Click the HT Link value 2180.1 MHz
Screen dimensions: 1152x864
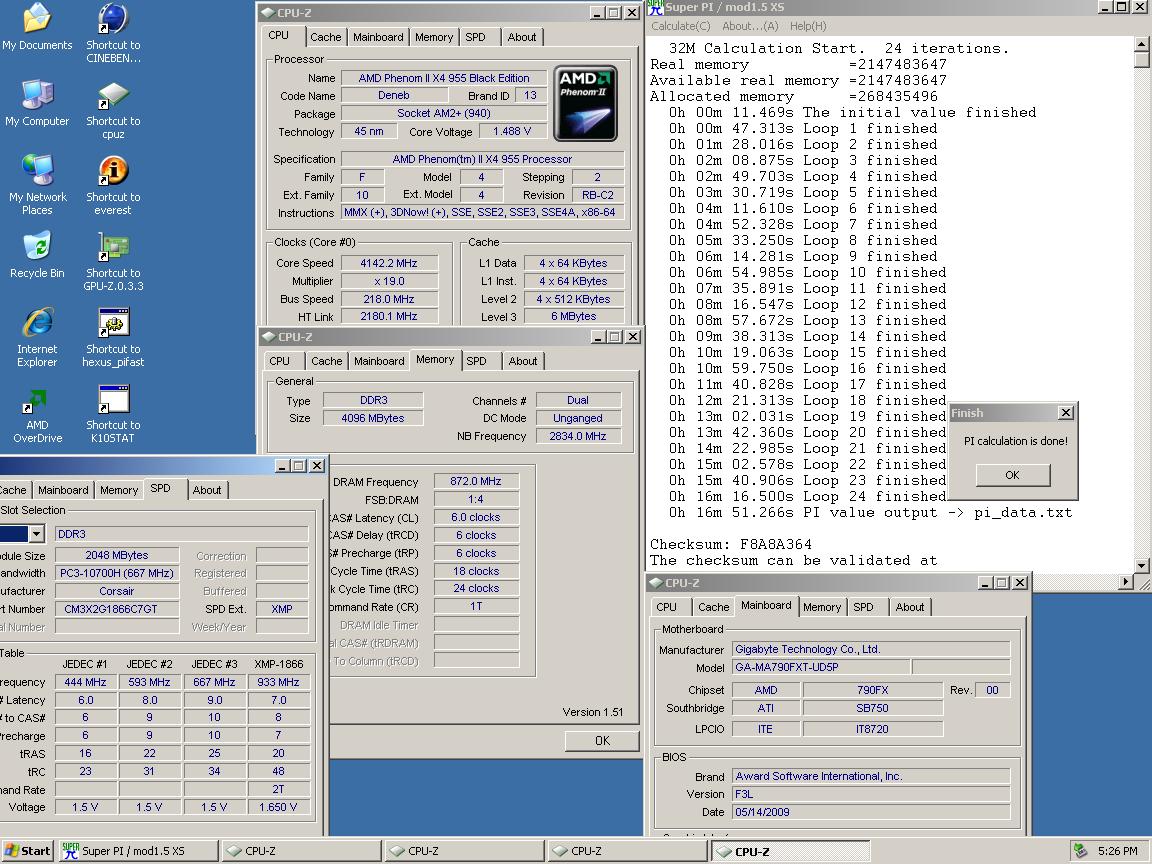tap(389, 317)
